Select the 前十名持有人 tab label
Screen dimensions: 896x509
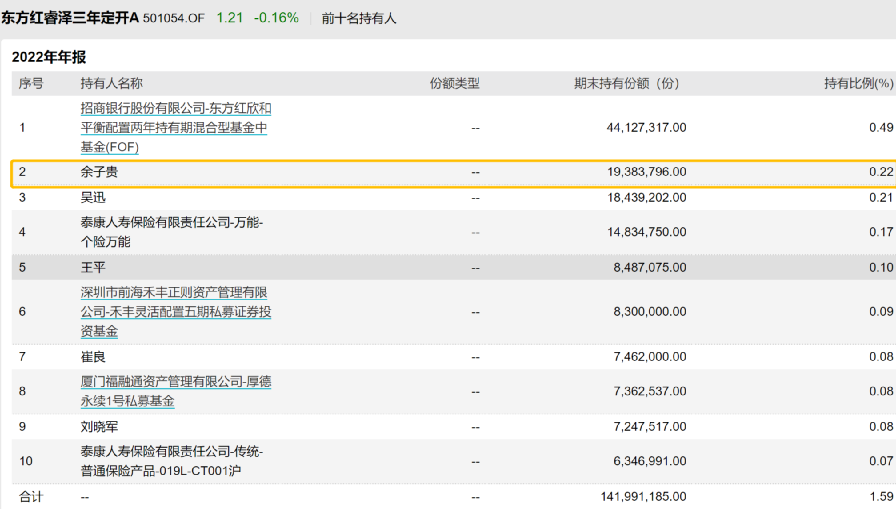[x=358, y=18]
